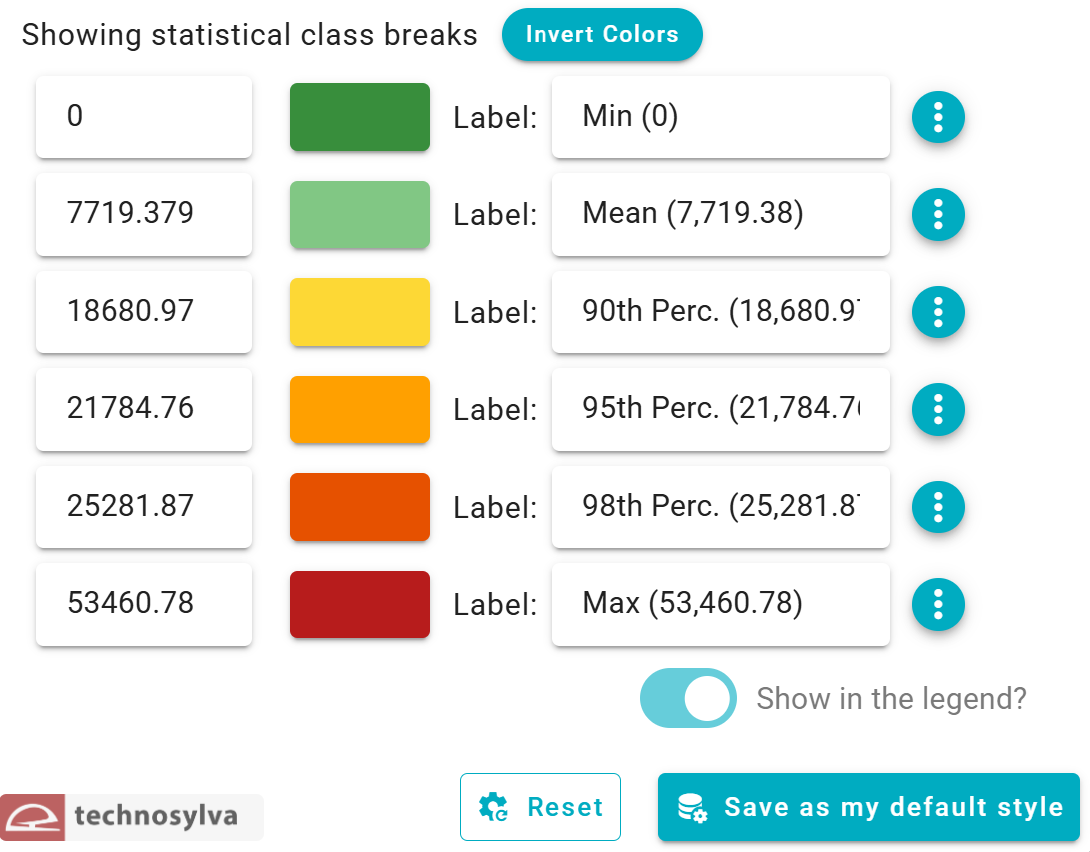This screenshot has width=1090, height=852.
Task: Click the 53460.78 value input
Action: (x=144, y=604)
